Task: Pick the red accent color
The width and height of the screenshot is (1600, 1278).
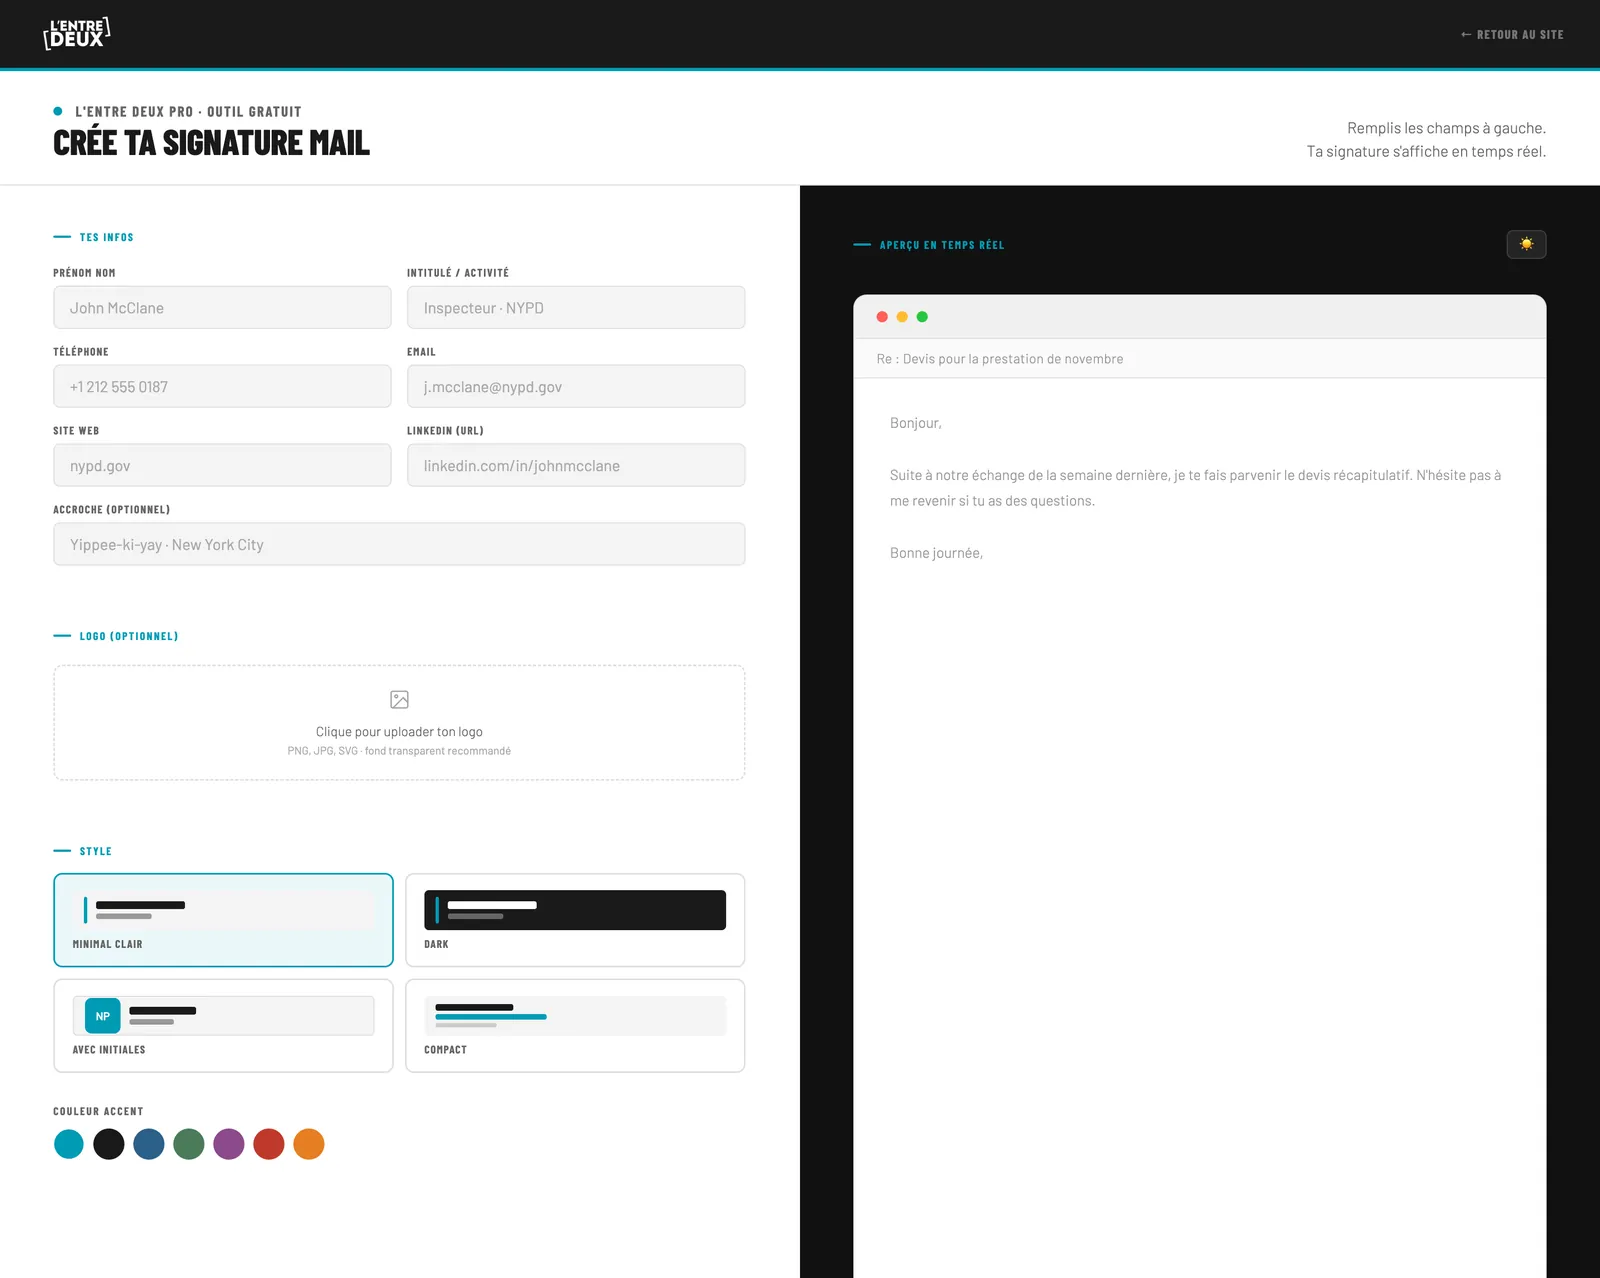Action: 269,1144
